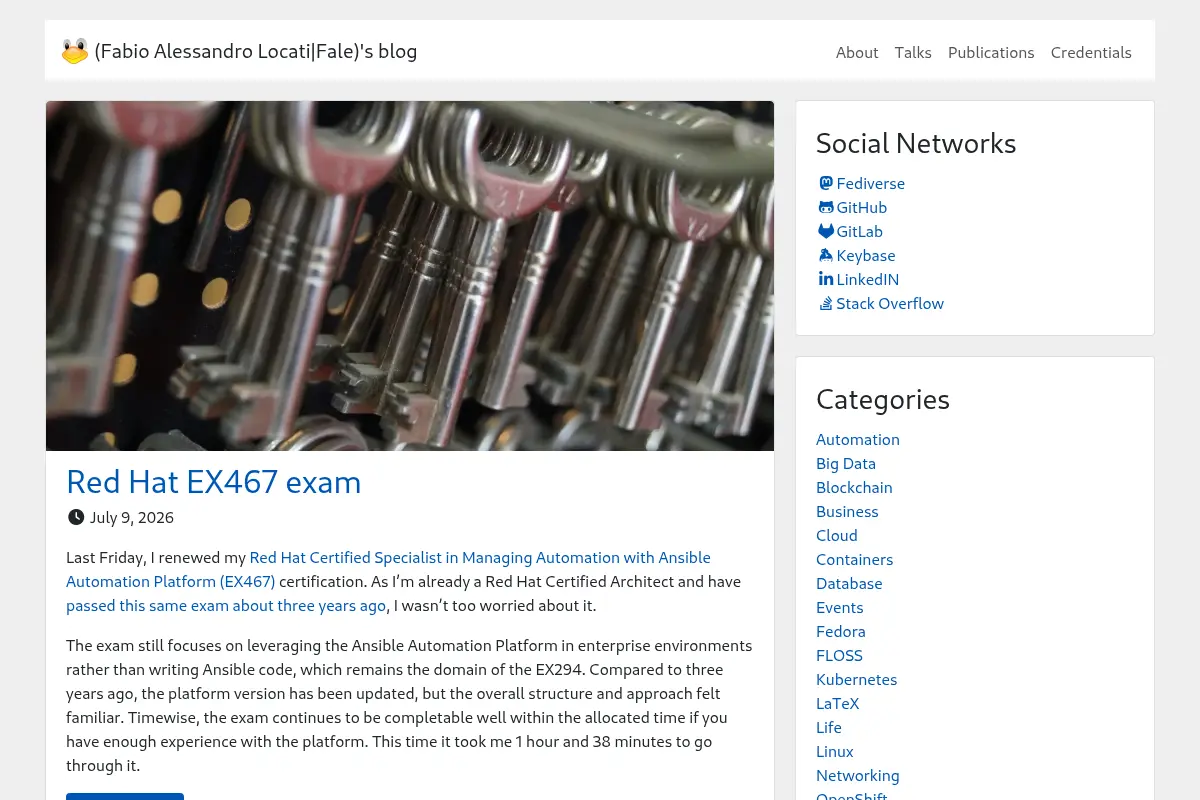This screenshot has height=800, width=1200.
Task: Browse the Kubernetes category
Action: 857,679
